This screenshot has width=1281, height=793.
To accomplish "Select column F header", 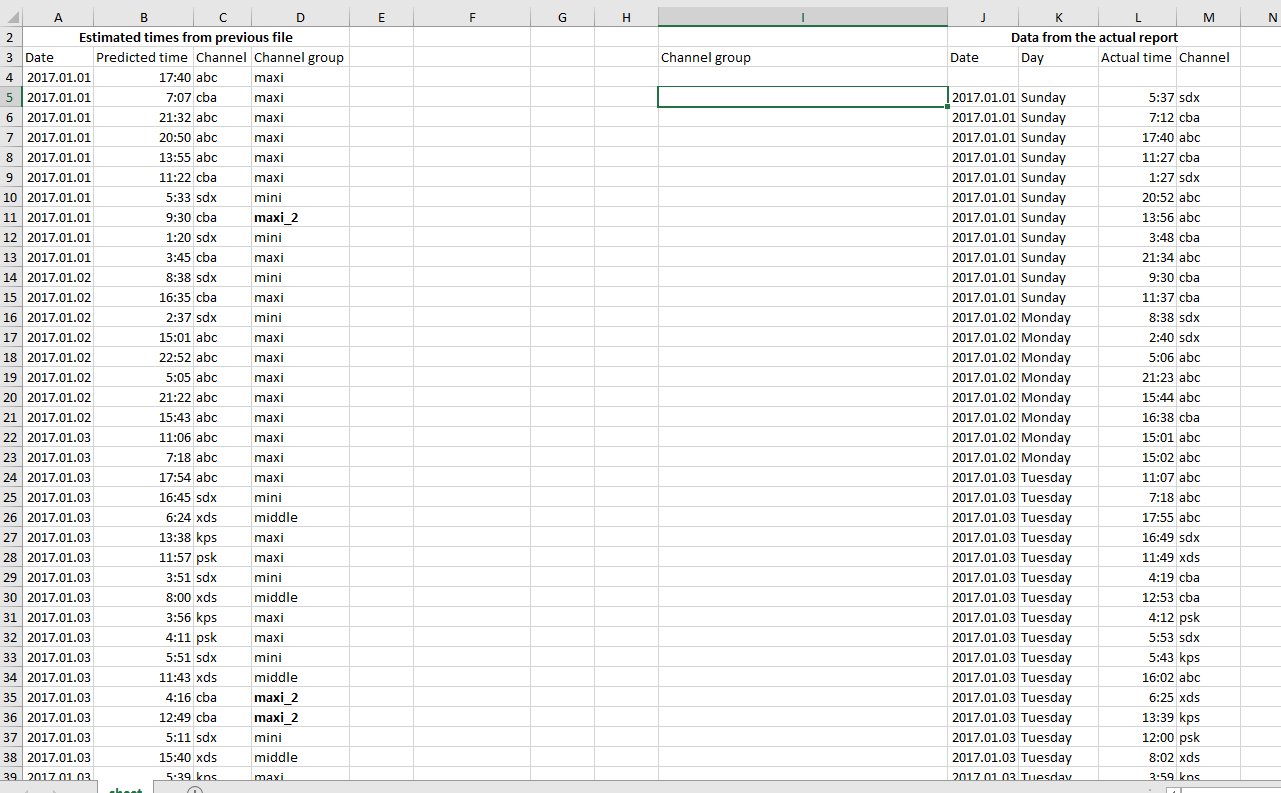I will coord(472,17).
